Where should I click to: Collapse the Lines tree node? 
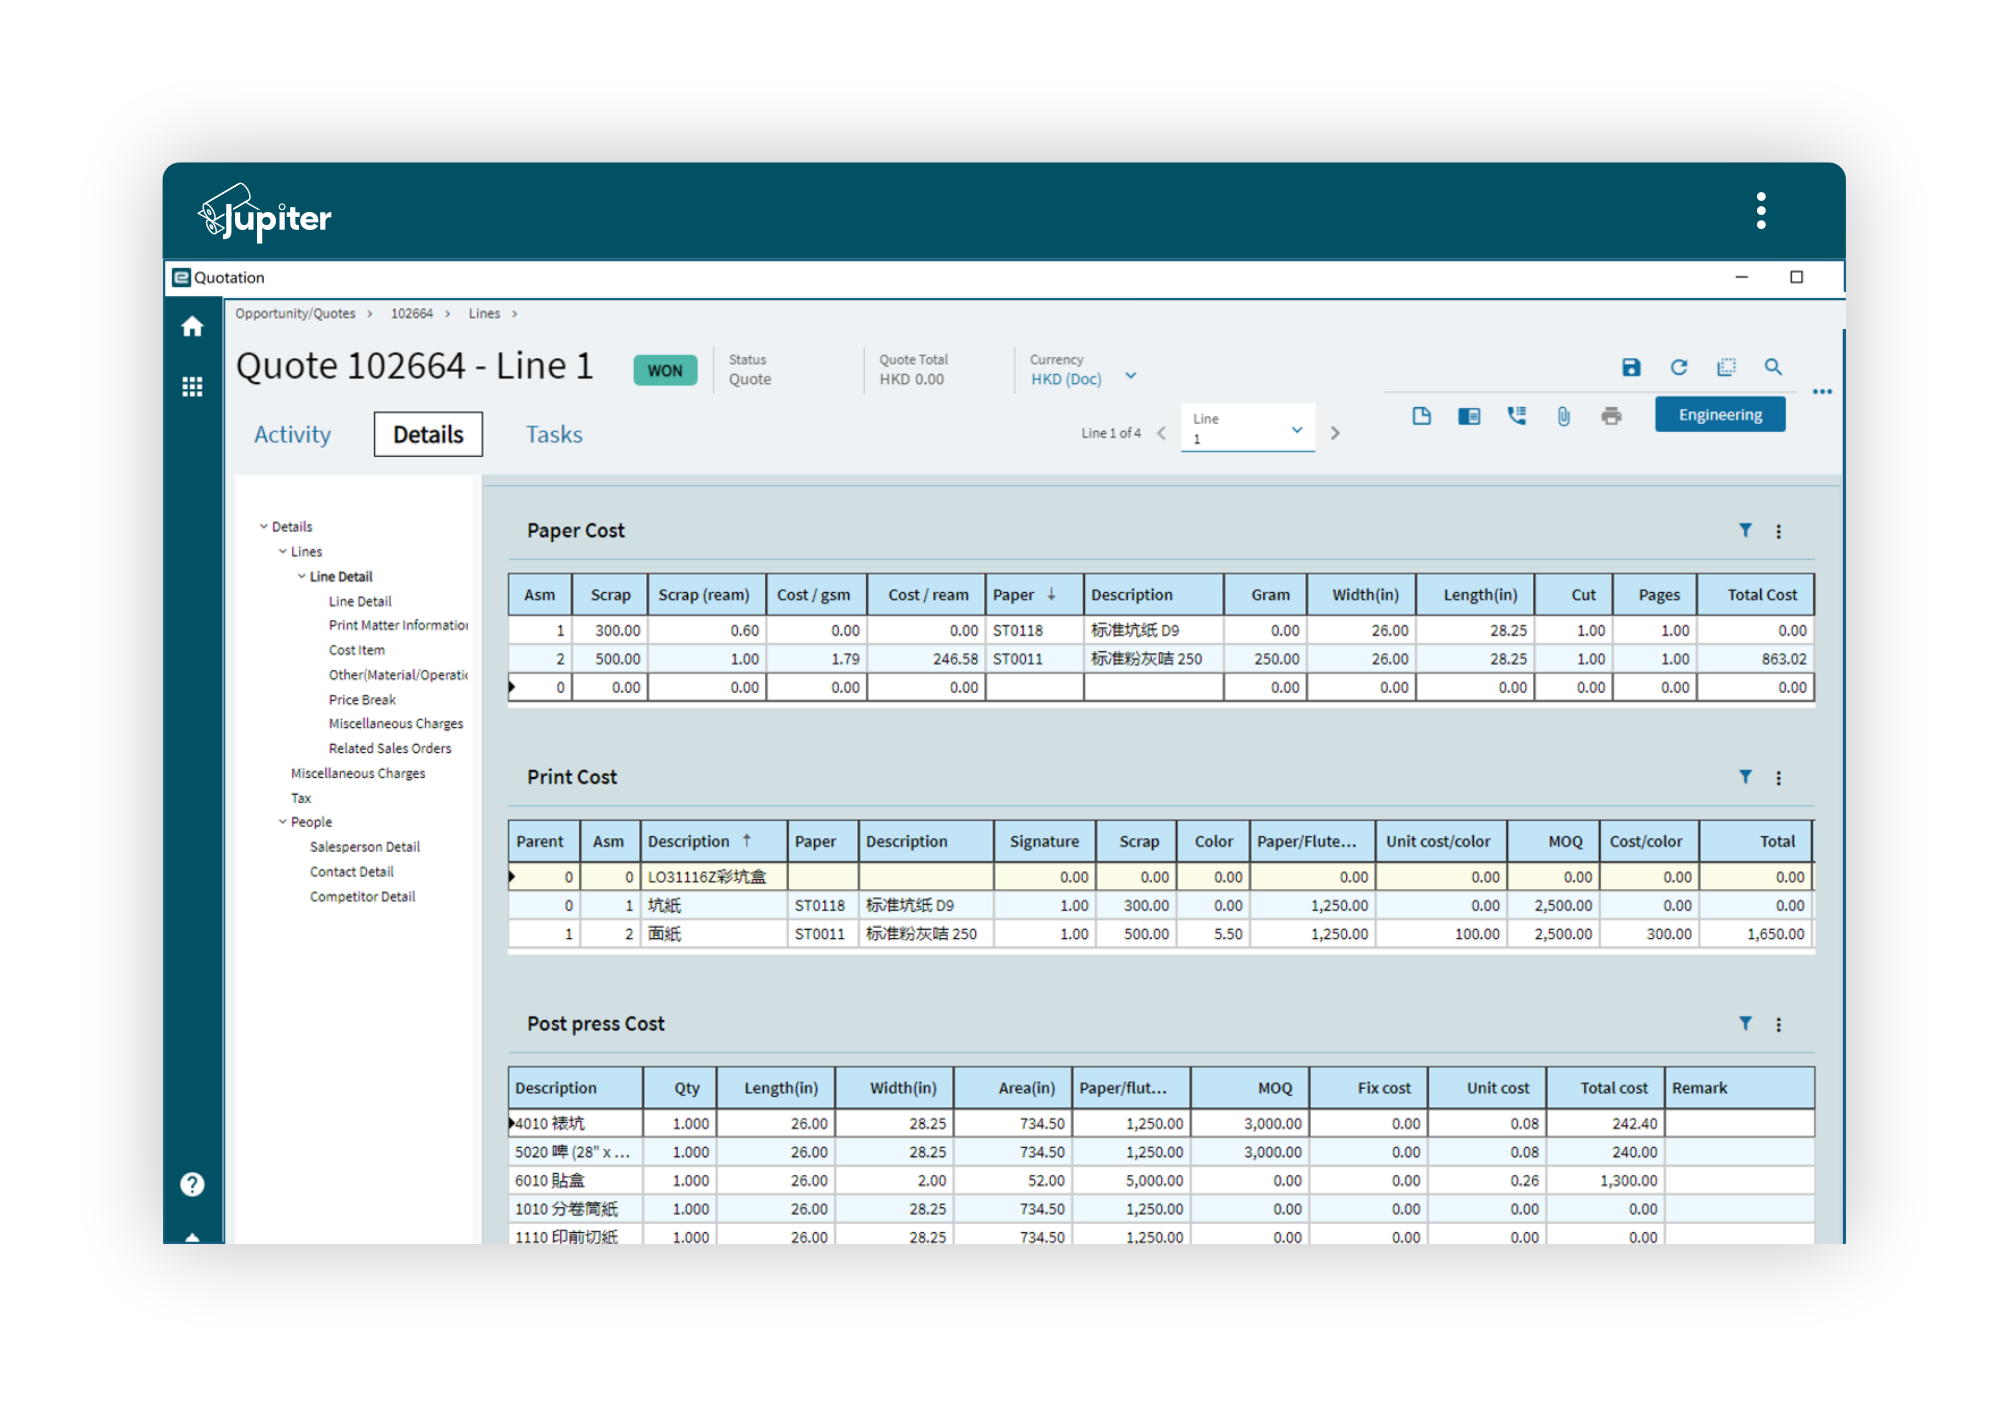[x=281, y=551]
